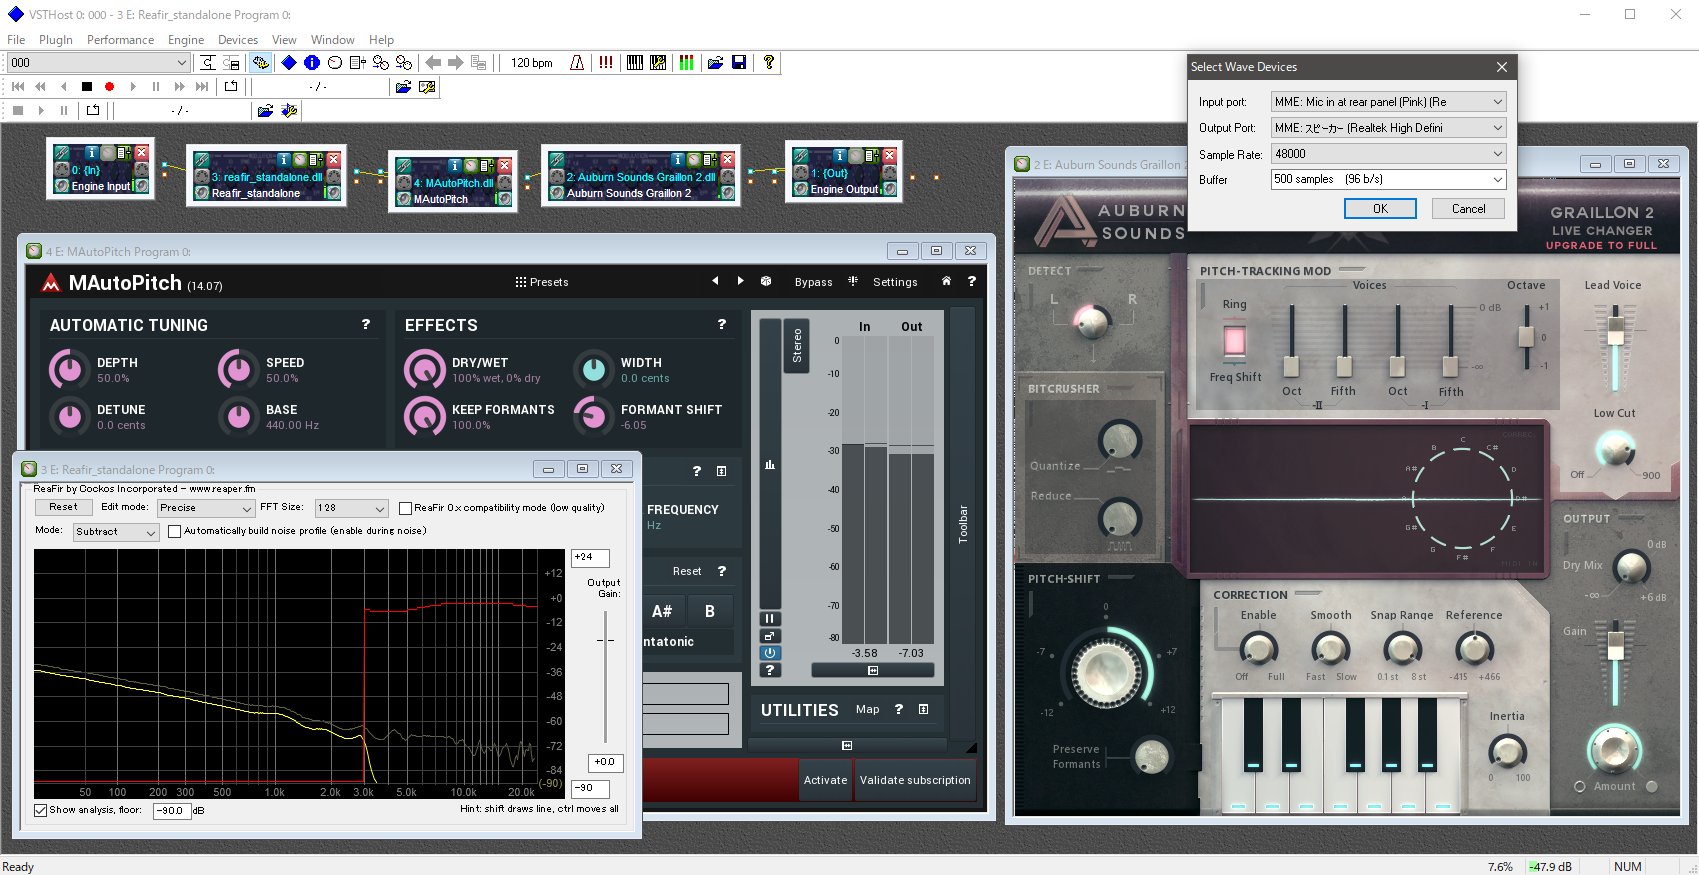The image size is (1699, 875).
Task: Open the Buffer 500 samples dropdown
Action: (1388, 179)
